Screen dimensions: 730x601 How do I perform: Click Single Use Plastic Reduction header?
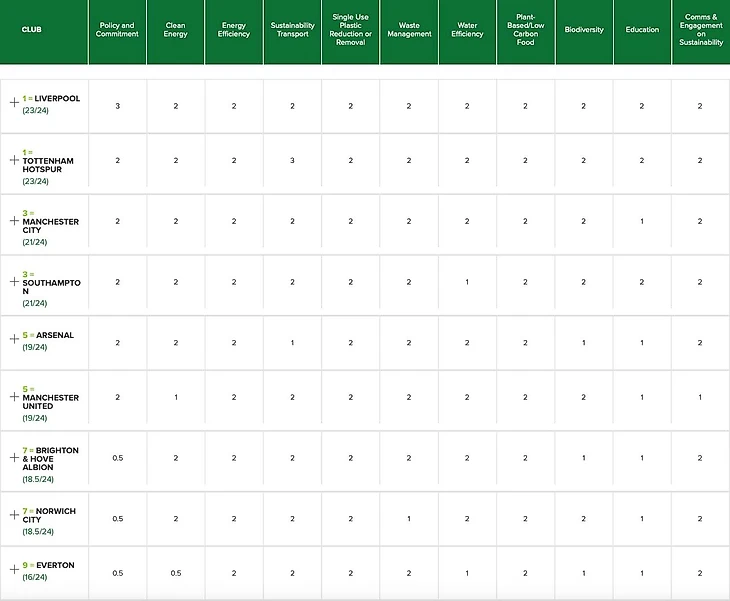point(351,29)
